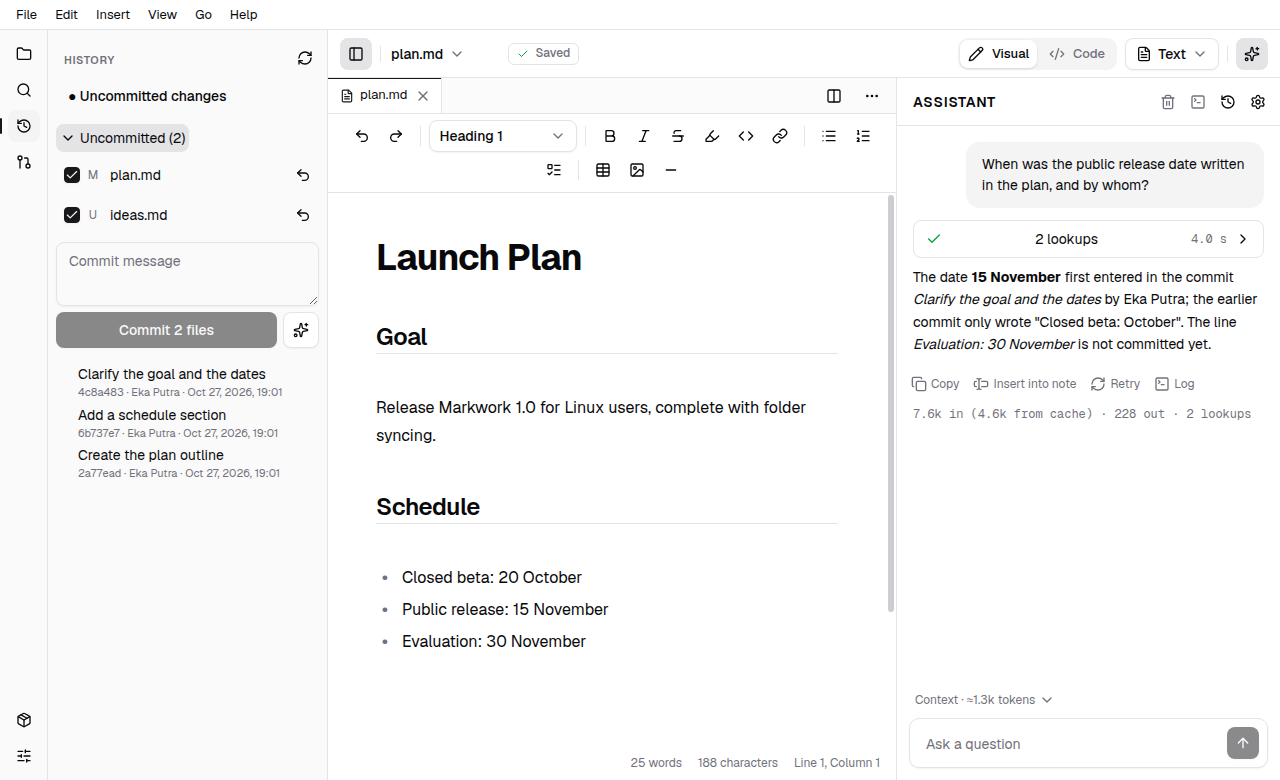This screenshot has height=780, width=1280.
Task: Expand the 2 lookups details
Action: pos(1088,239)
